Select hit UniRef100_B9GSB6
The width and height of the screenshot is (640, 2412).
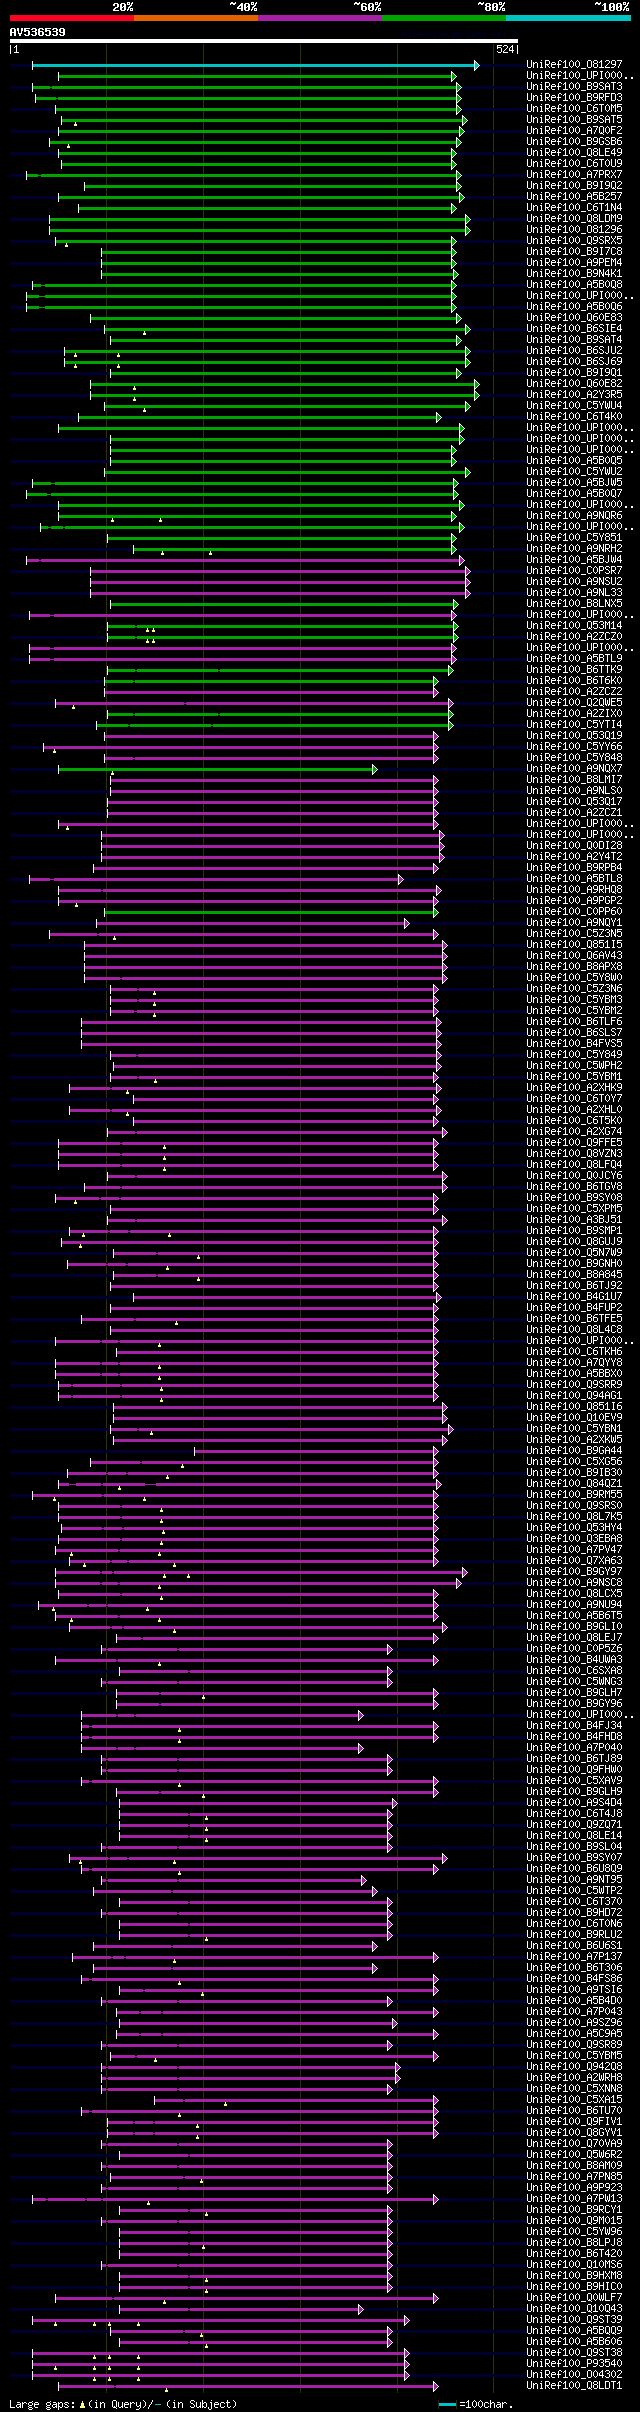574,142
